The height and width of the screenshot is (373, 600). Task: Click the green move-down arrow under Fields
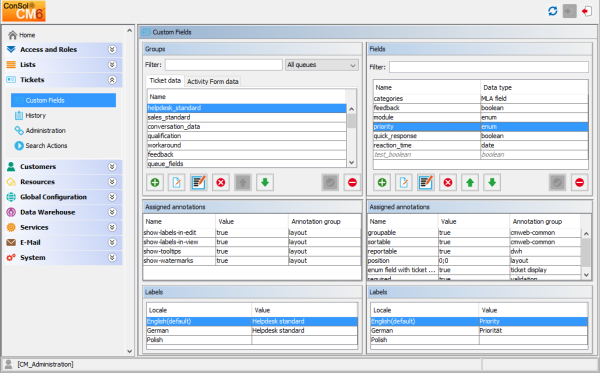pos(492,182)
